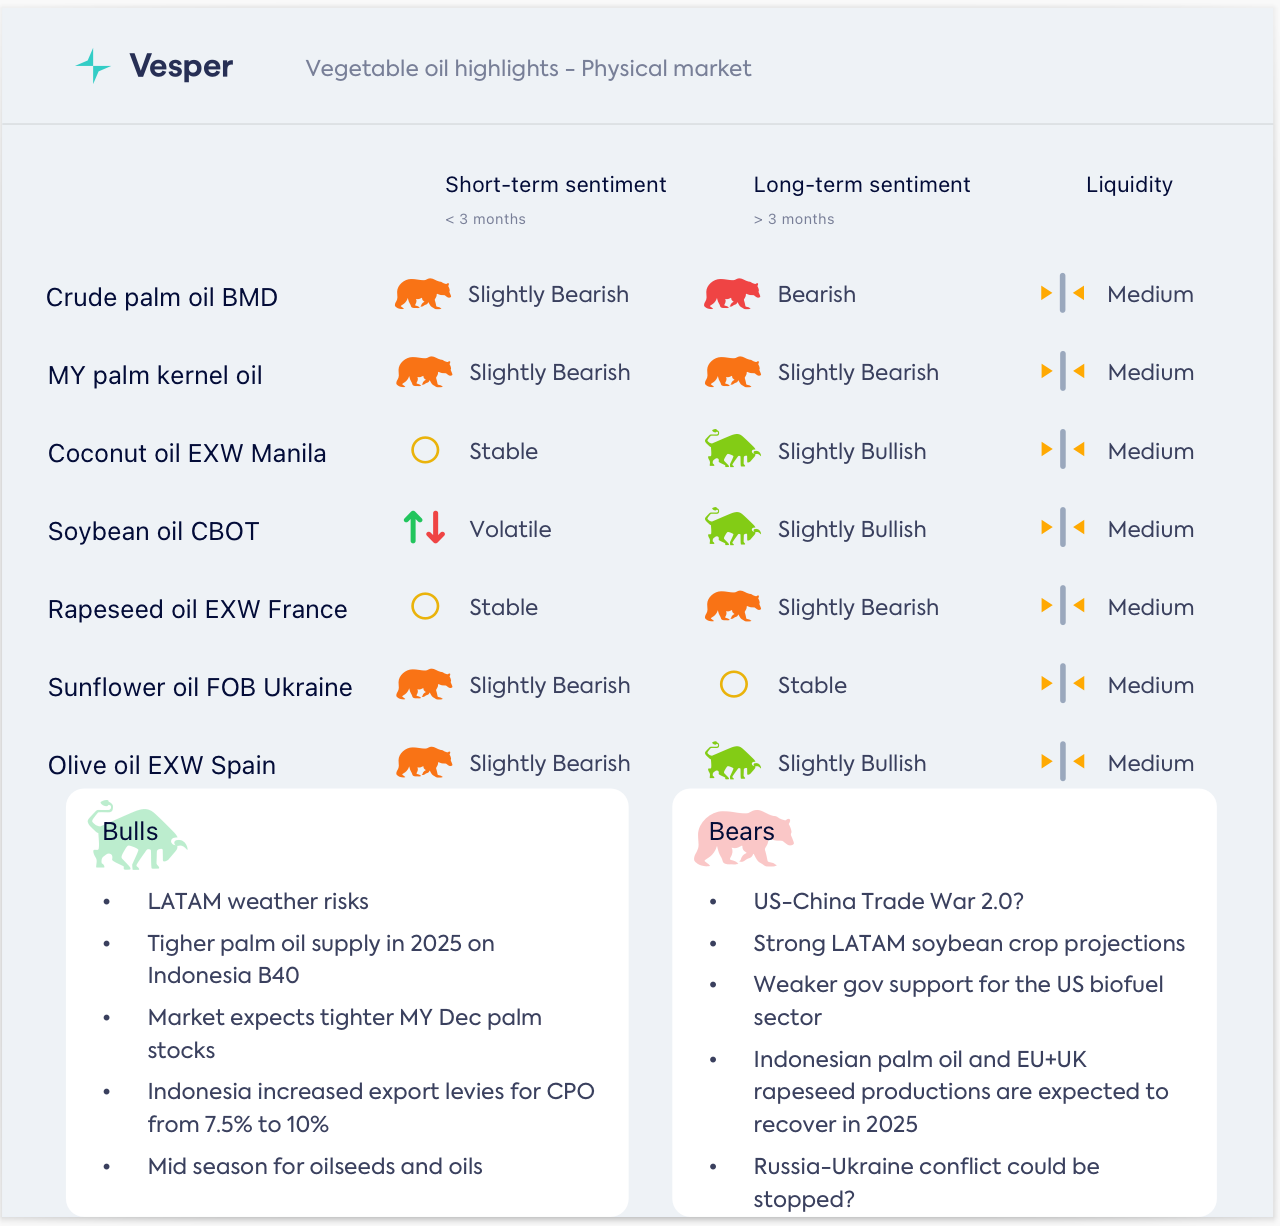1280x1226 pixels.
Task: Click the Stable circle icon for Sunflower oil long-term
Action: pos(734,685)
